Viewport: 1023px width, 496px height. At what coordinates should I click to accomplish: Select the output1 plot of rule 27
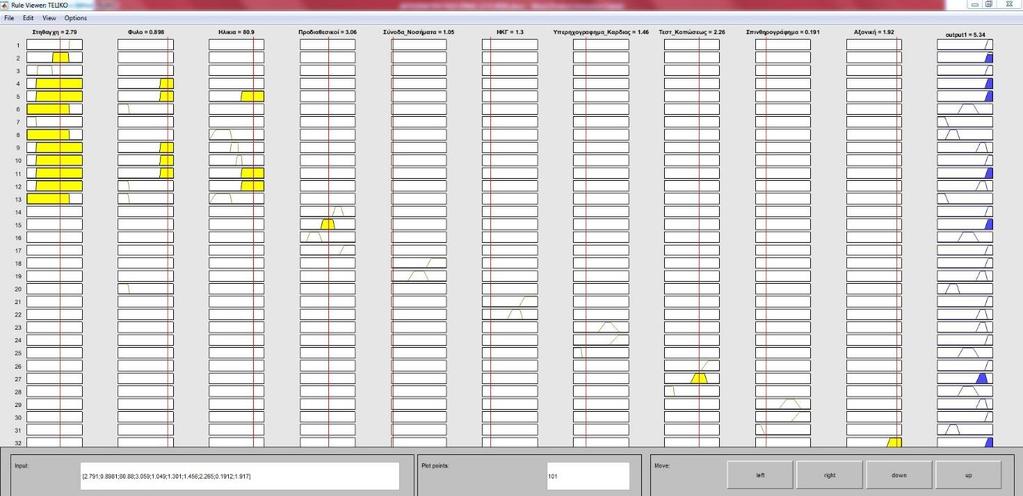tap(965, 378)
